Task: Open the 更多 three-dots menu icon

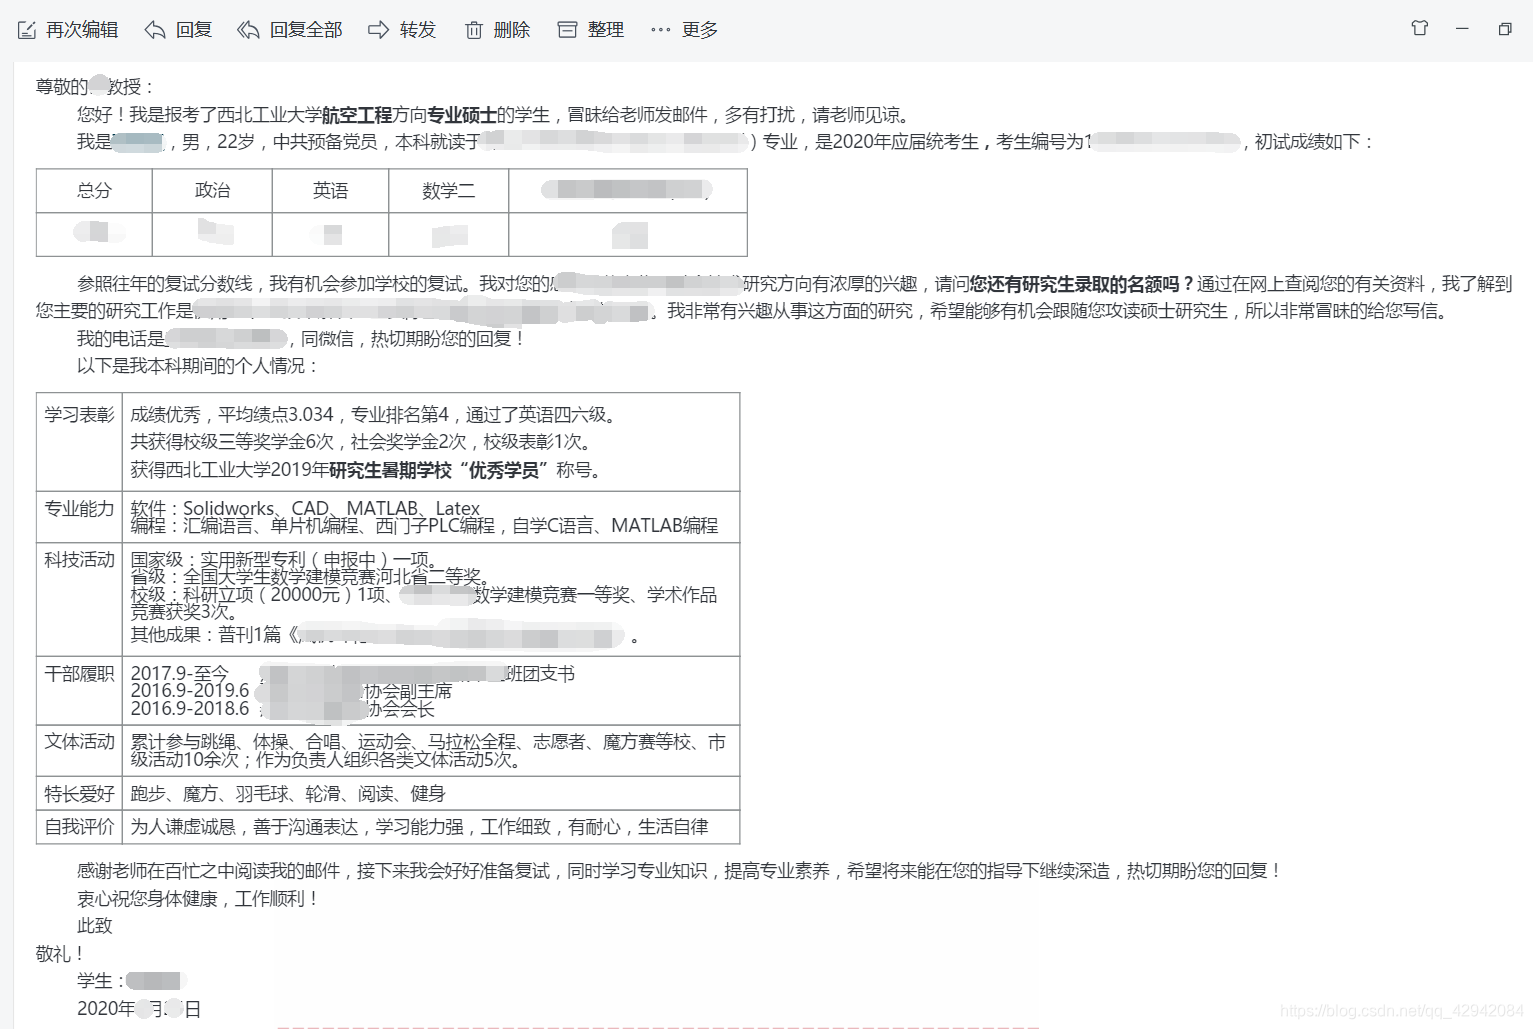Action: click(660, 30)
